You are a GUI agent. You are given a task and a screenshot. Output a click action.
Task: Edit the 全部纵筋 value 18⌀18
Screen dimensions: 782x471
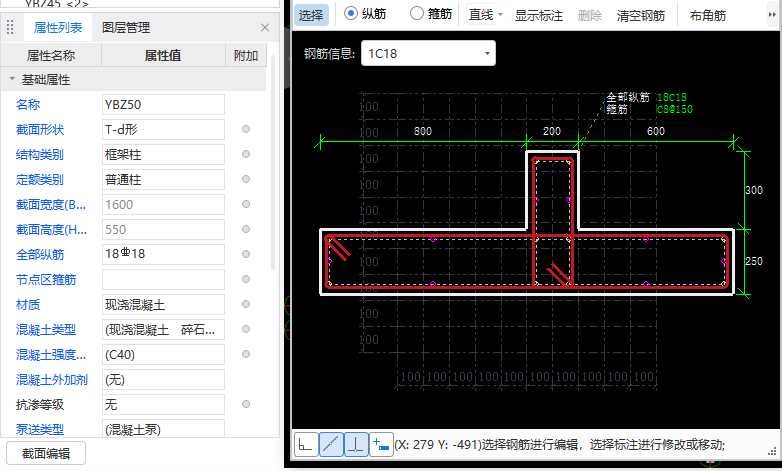click(x=163, y=254)
